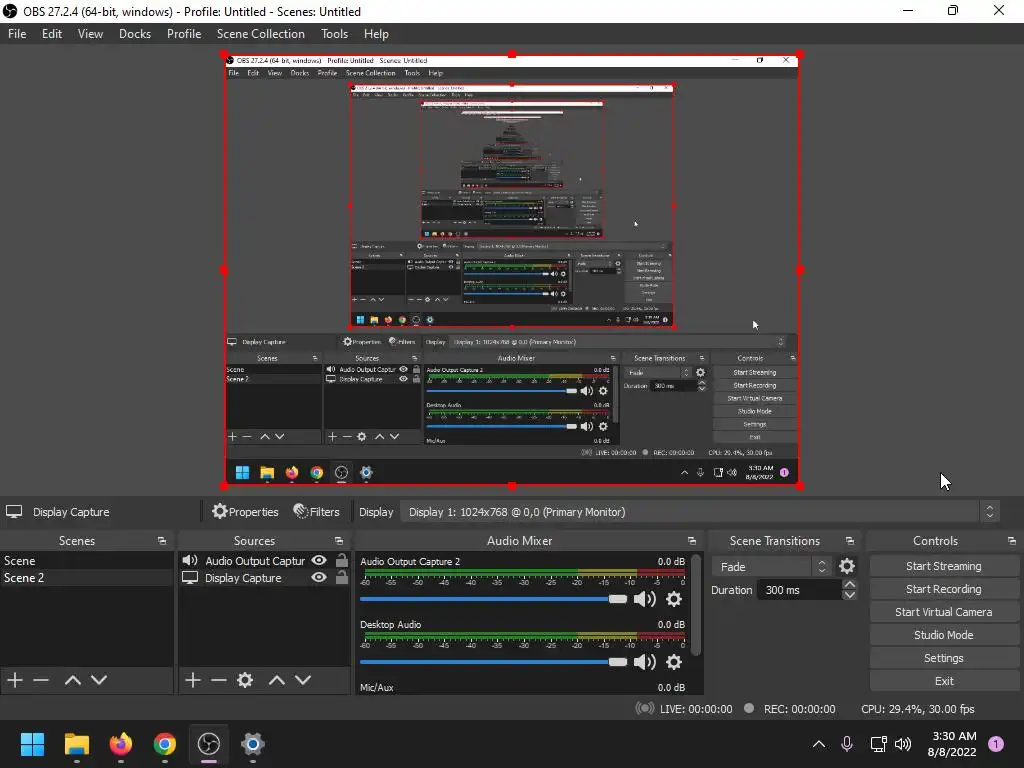Open the Display monitor dropdown
This screenshot has width=1024, height=768.
(699, 512)
